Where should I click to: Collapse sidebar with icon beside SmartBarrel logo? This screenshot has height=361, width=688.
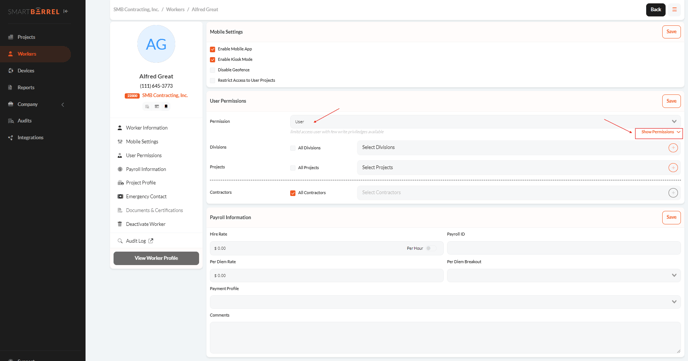(65, 11)
